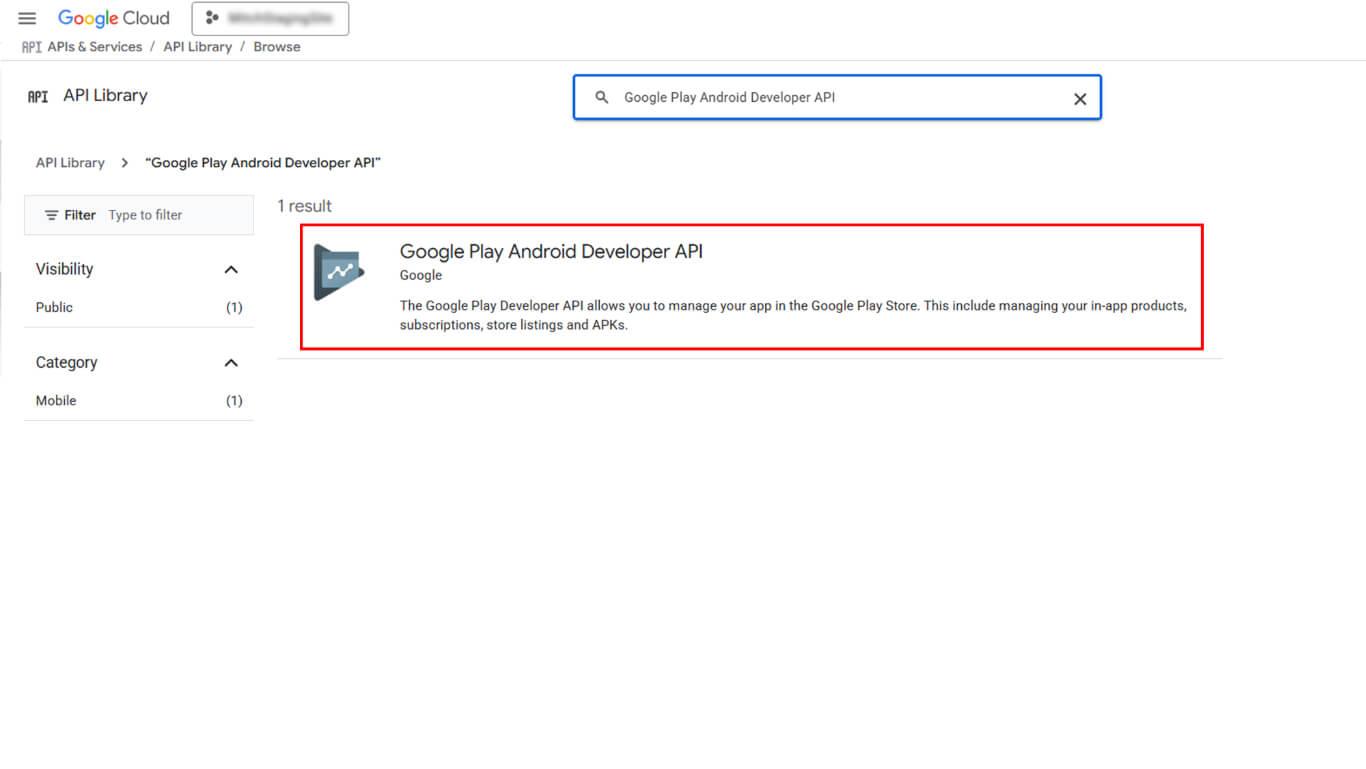Collapse the Category filter section
Screen dimensions: 1366x769
coord(231,362)
